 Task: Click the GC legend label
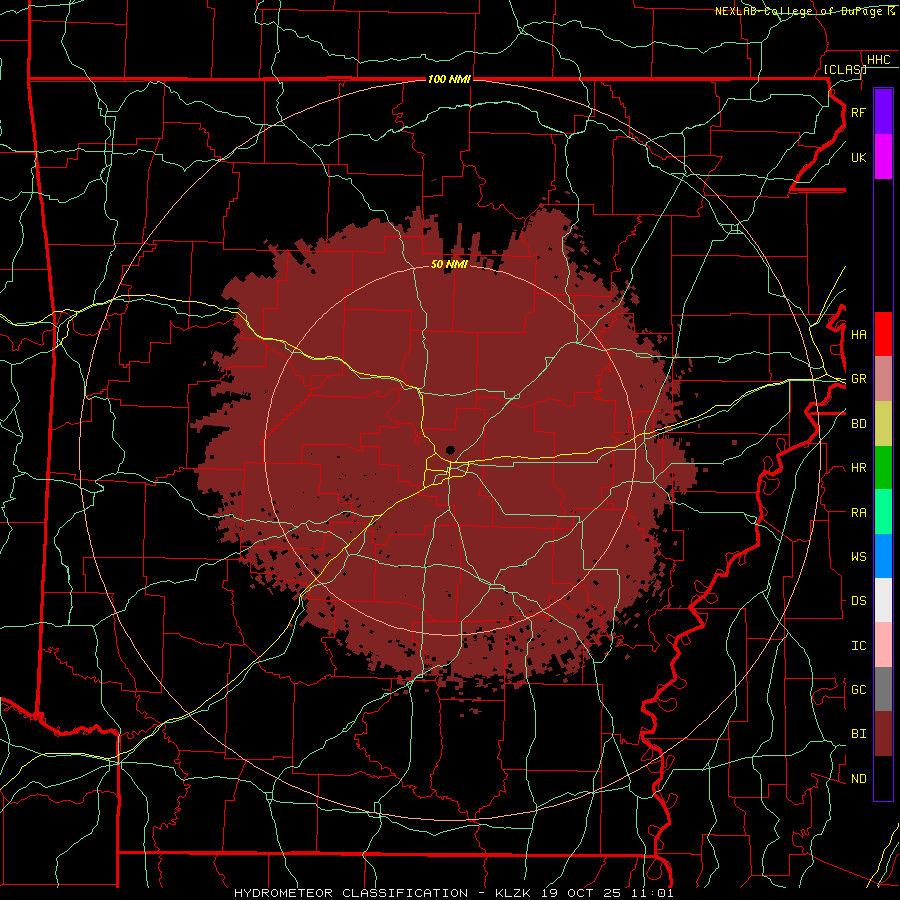858,690
